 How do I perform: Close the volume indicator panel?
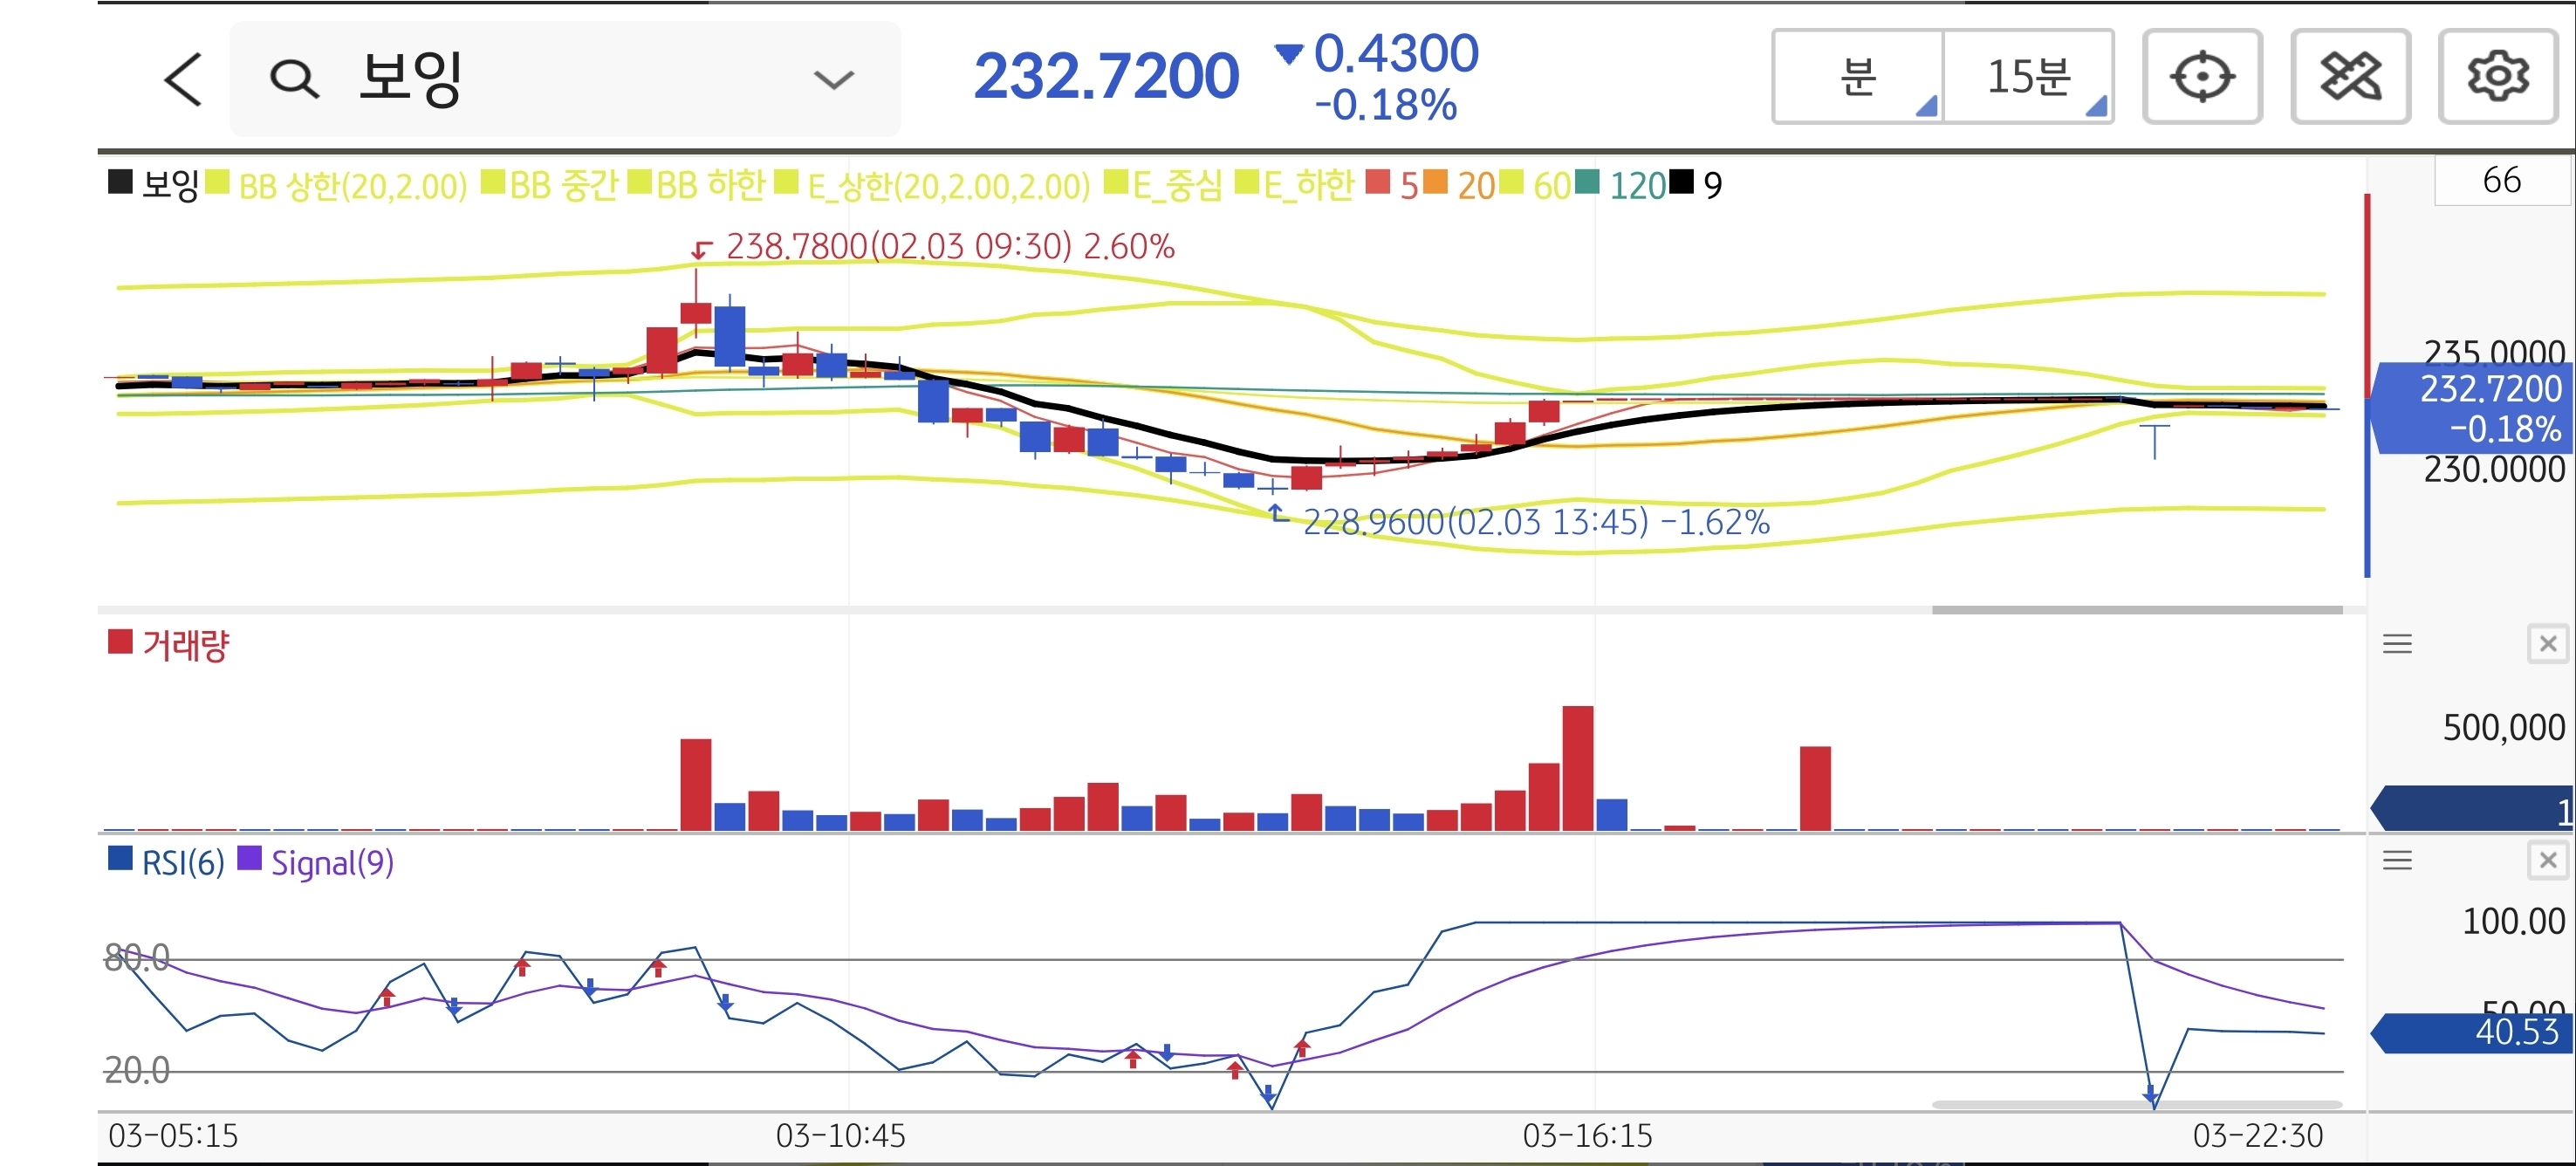click(2547, 644)
